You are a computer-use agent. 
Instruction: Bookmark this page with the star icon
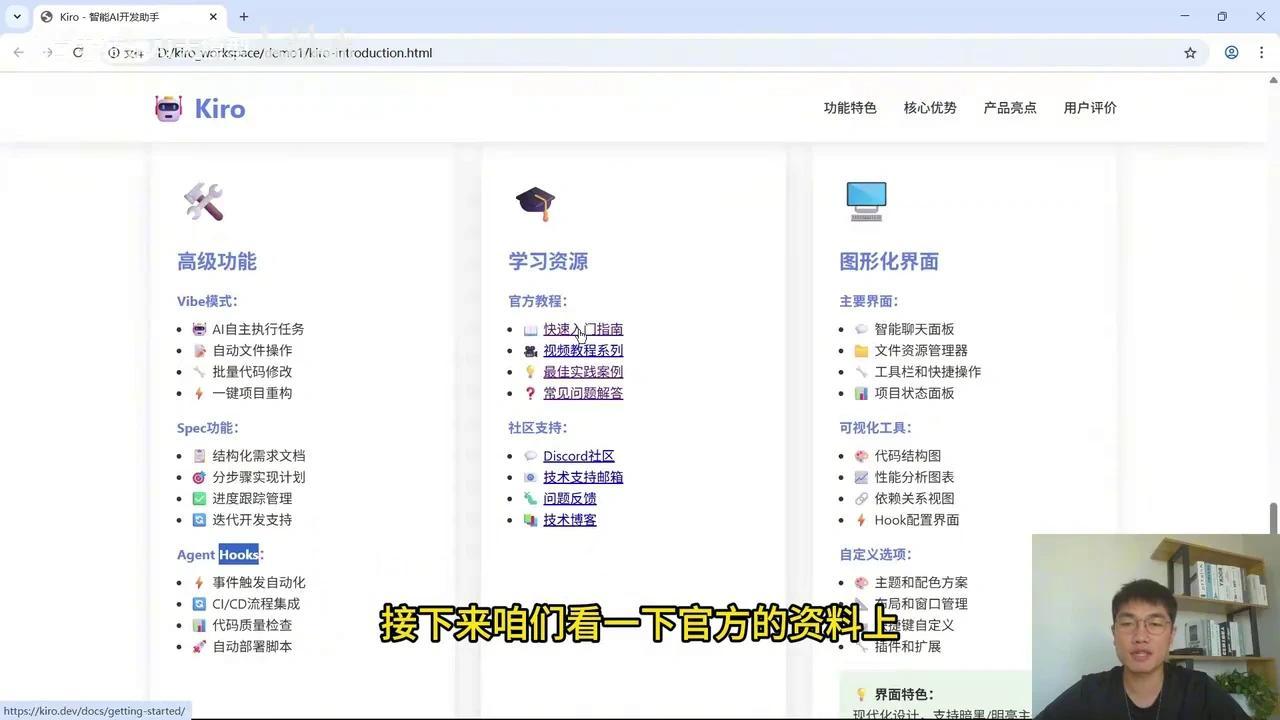tap(1190, 53)
